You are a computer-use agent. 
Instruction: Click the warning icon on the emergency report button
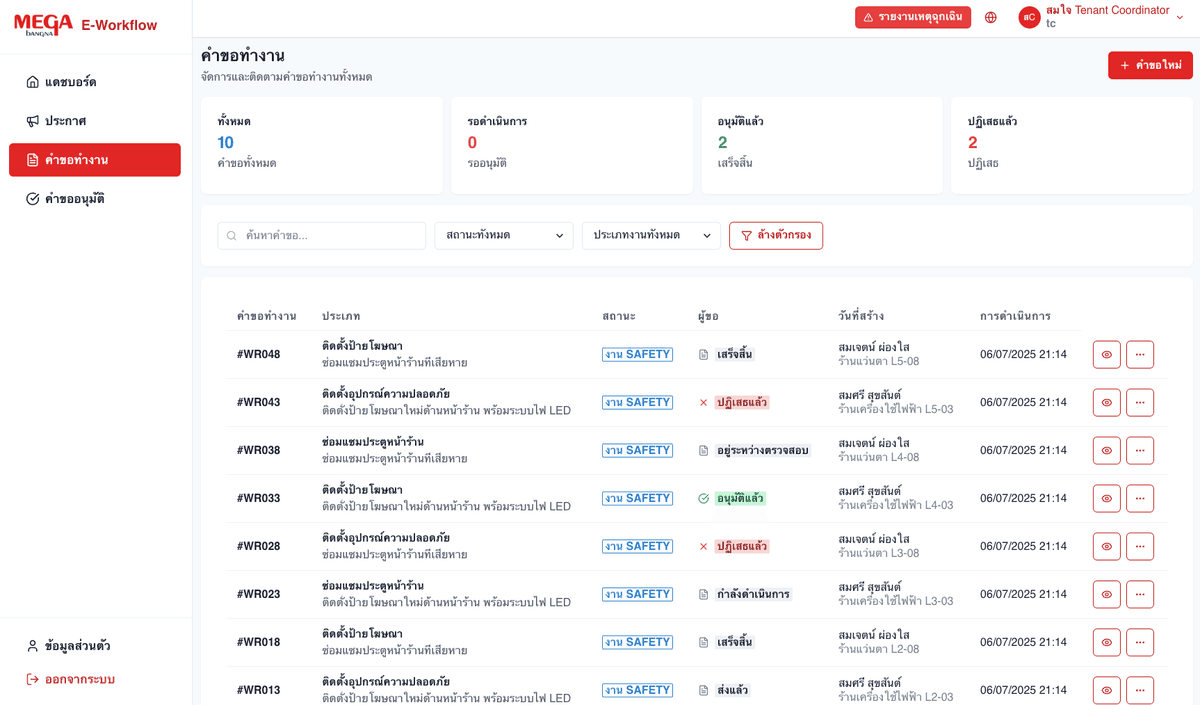[x=866, y=17]
